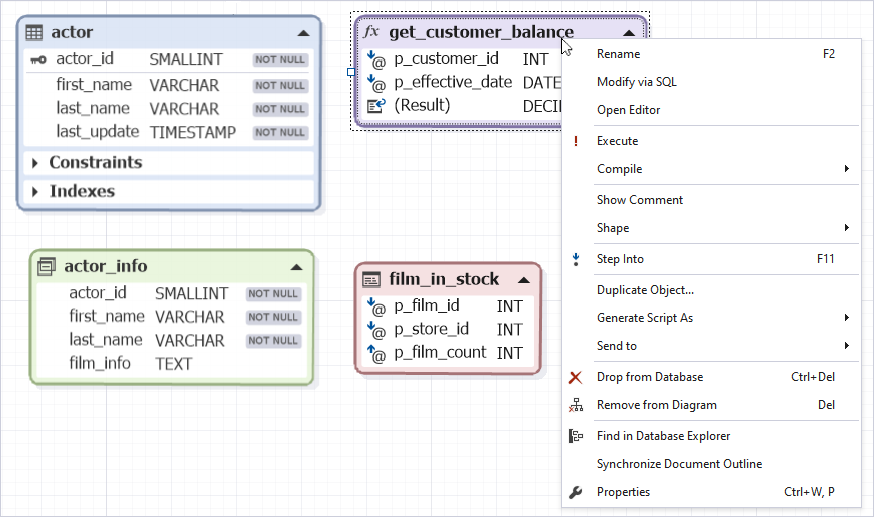This screenshot has height=517, width=874.
Task: Collapse the actor_info view box
Action: point(297,267)
